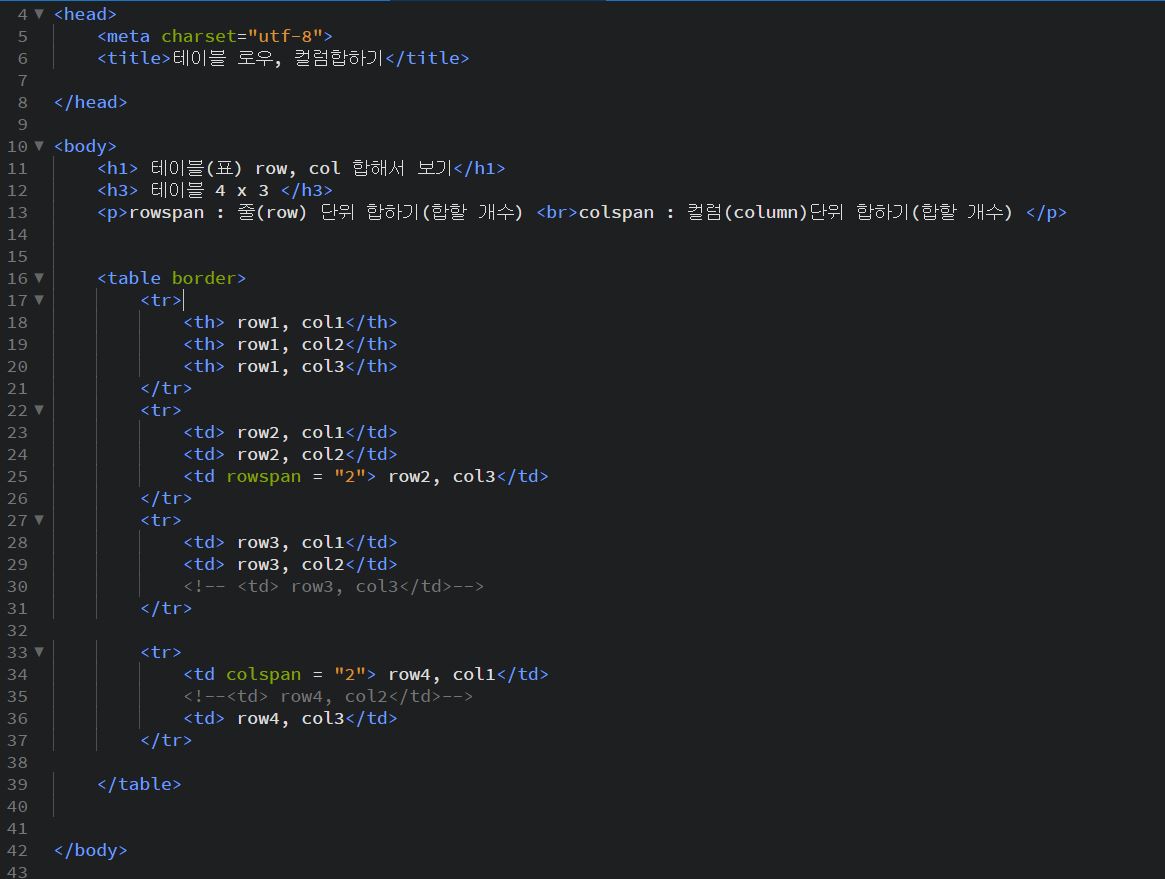The width and height of the screenshot is (1165, 879).
Task: Click the </tr> tag on line 37
Action: tap(166, 741)
